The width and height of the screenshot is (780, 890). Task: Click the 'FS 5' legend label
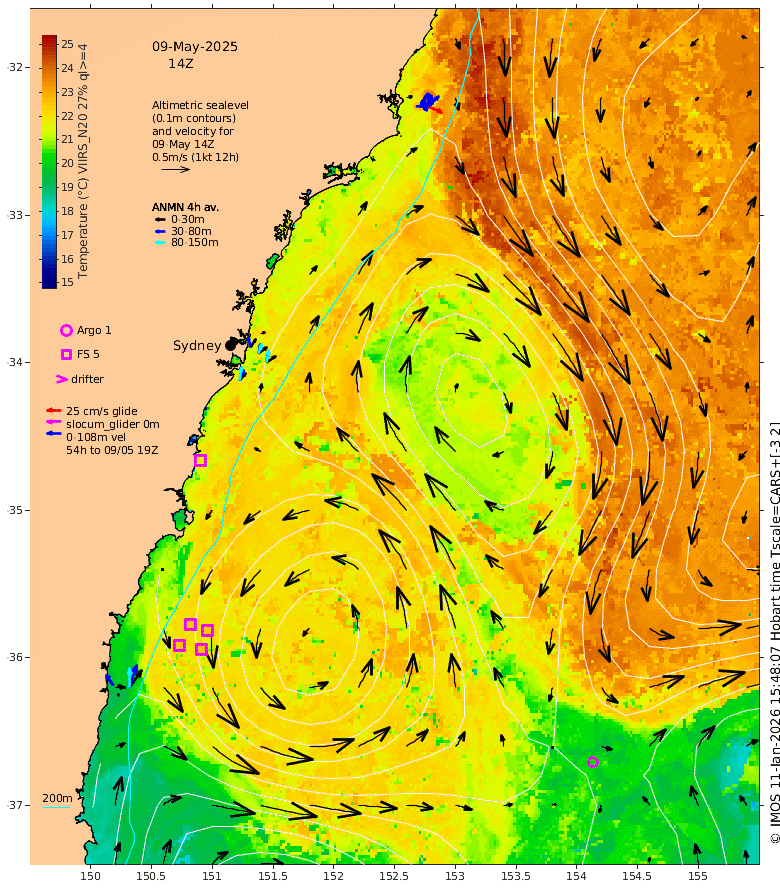tap(88, 354)
